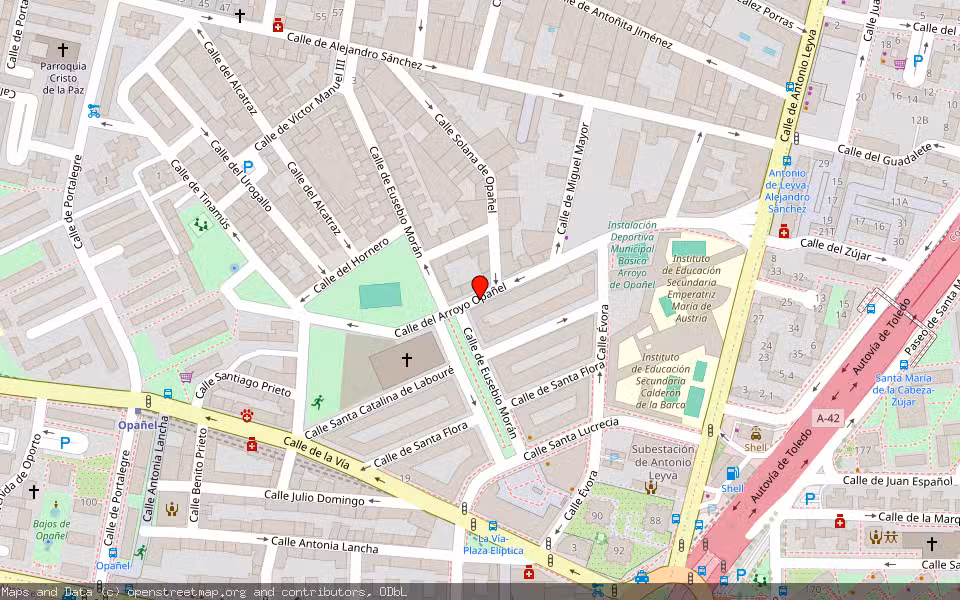Select the veterinary paw icon near Calle Santiago Prieto

click(x=246, y=415)
